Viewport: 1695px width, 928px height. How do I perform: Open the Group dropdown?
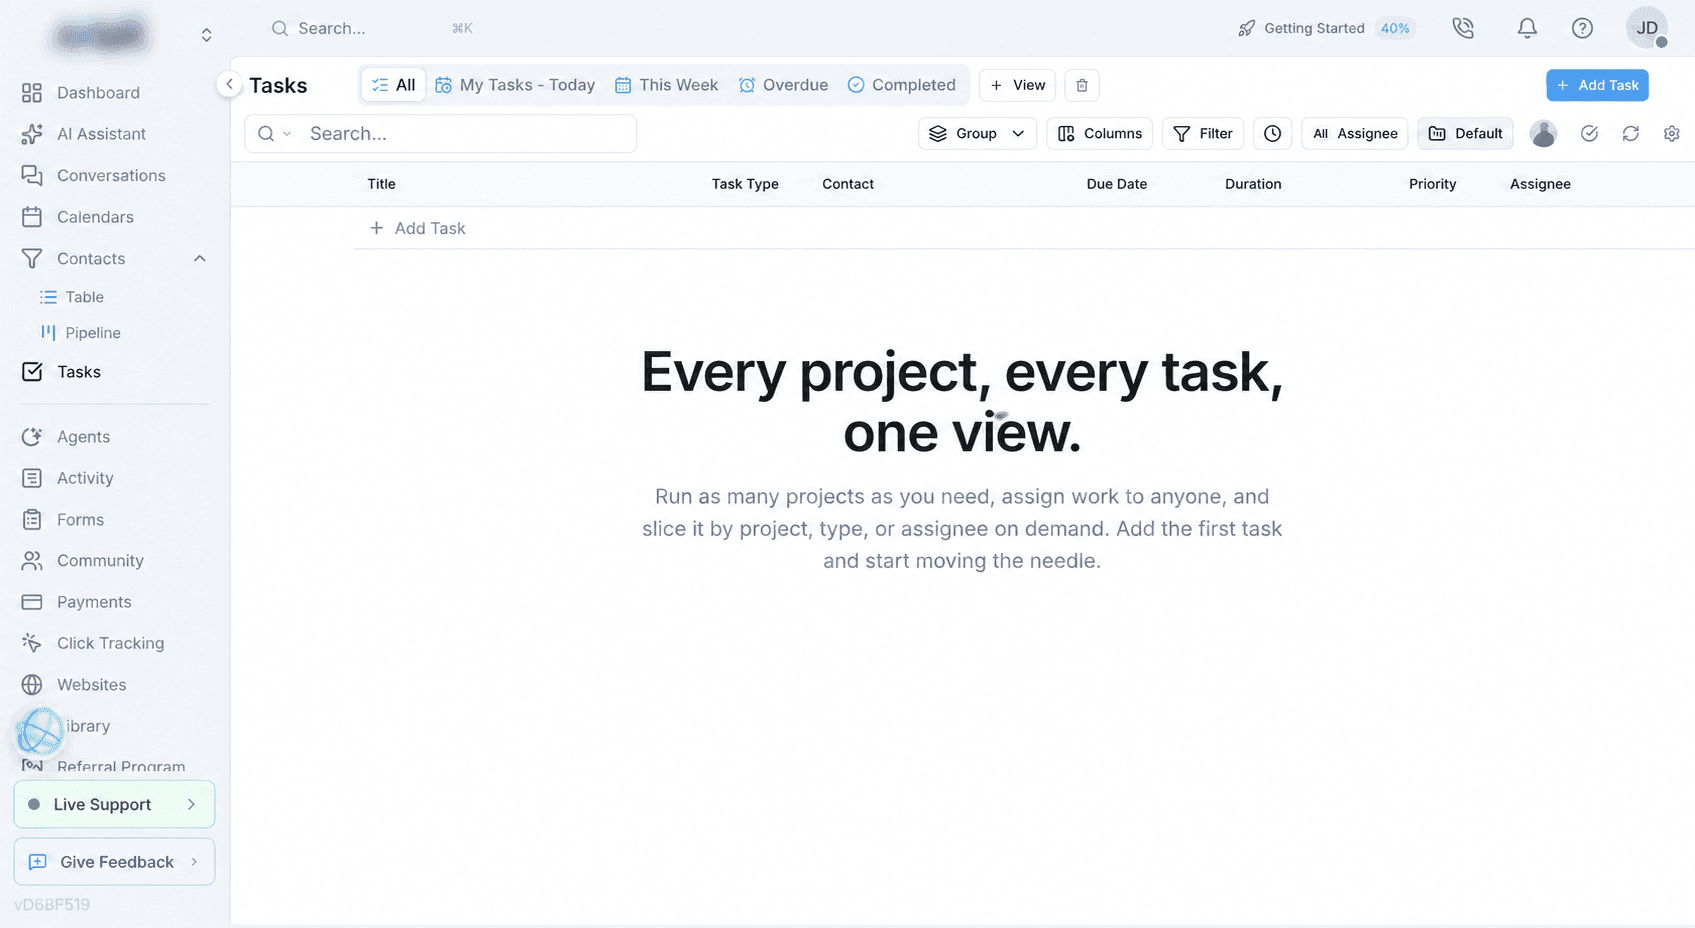pyautogui.click(x=977, y=133)
